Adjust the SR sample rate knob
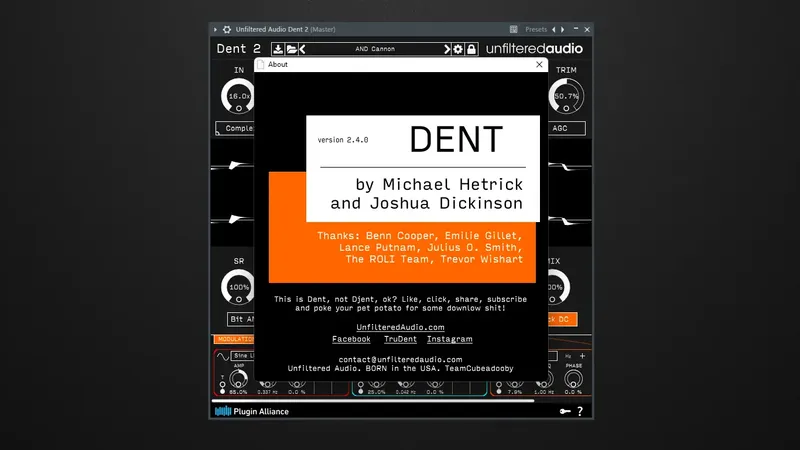This screenshot has width=800, height=450. pyautogui.click(x=238, y=287)
